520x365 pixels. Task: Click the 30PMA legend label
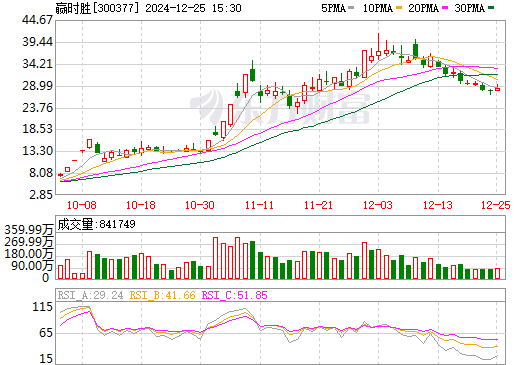pos(469,8)
